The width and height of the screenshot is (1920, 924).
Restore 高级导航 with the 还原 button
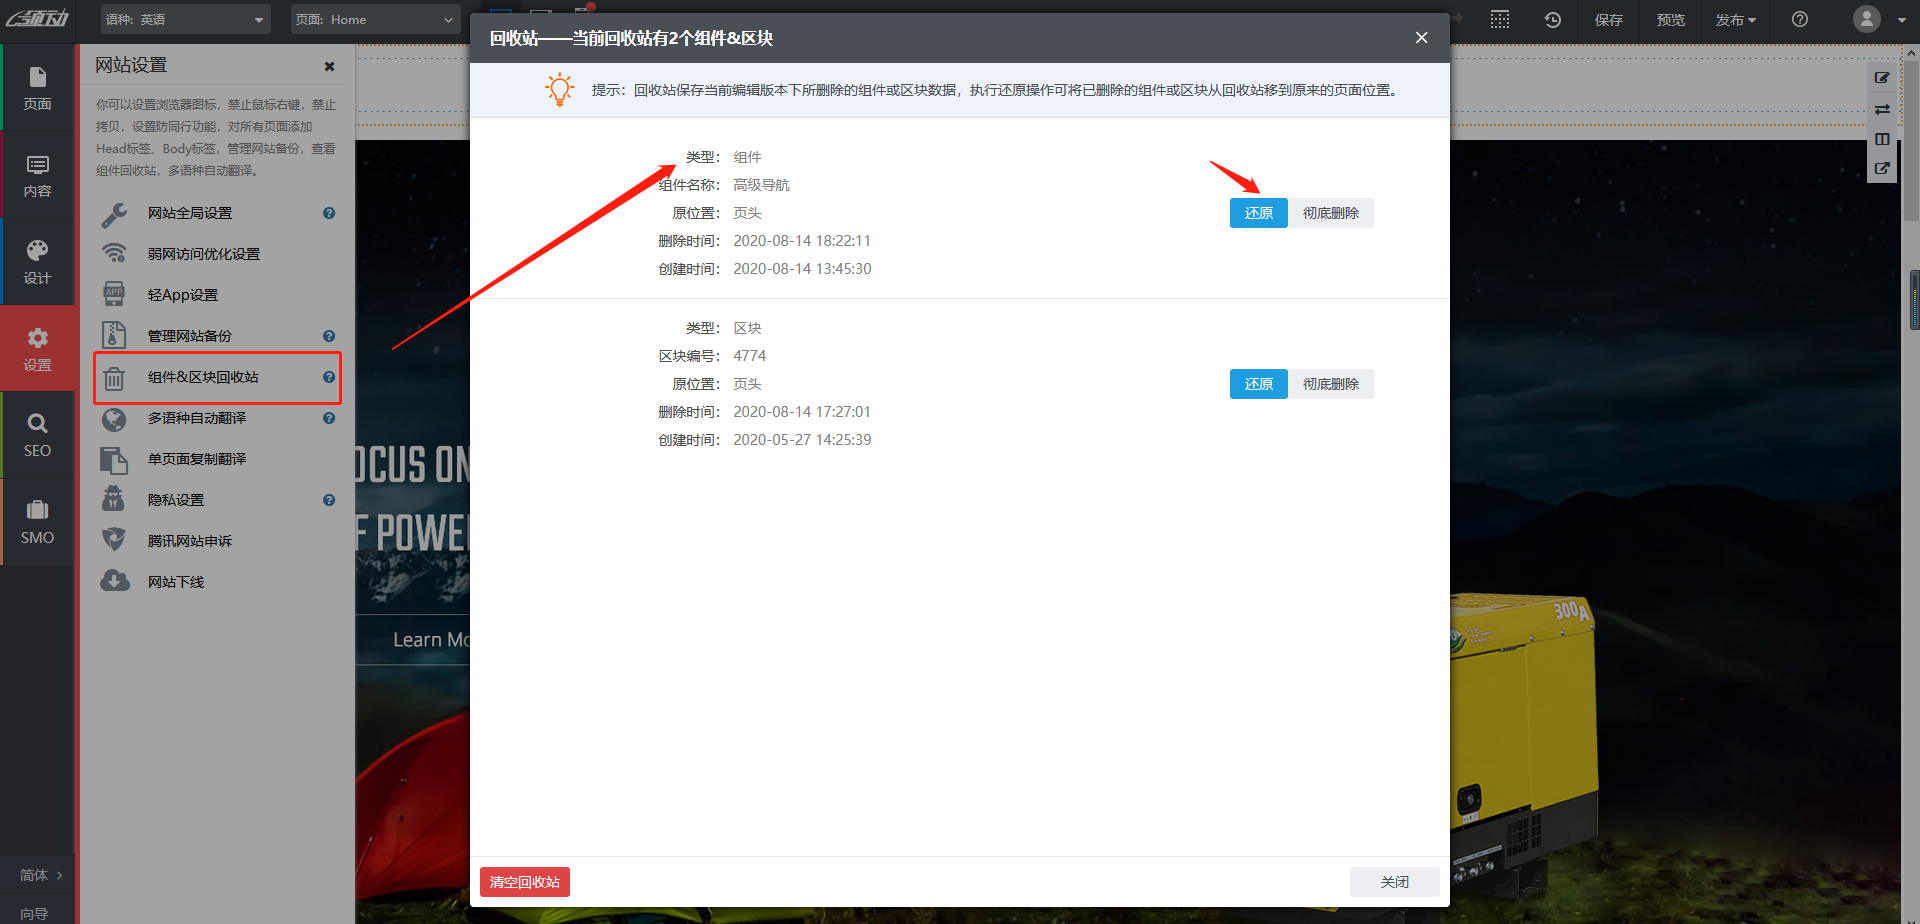[x=1258, y=212]
